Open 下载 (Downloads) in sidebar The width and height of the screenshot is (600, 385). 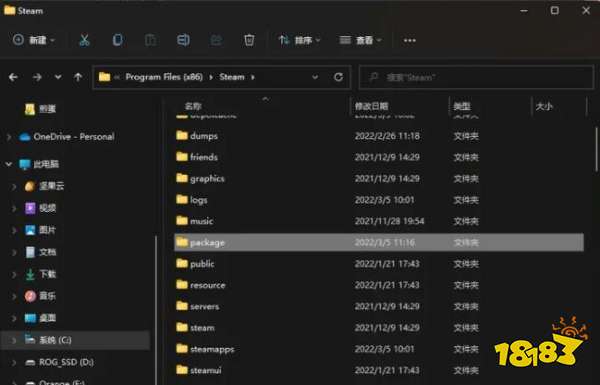(x=47, y=274)
